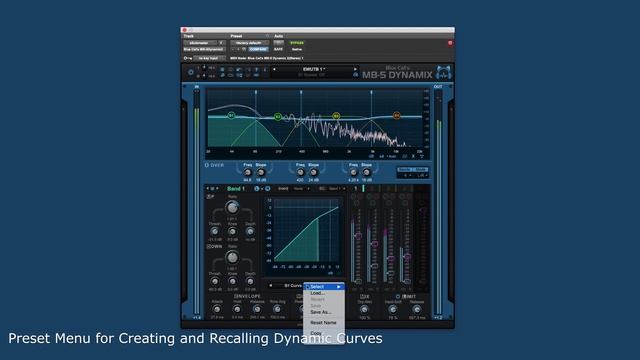Click the first crossover Slope knob
640x360 pixels.
pos(261,172)
